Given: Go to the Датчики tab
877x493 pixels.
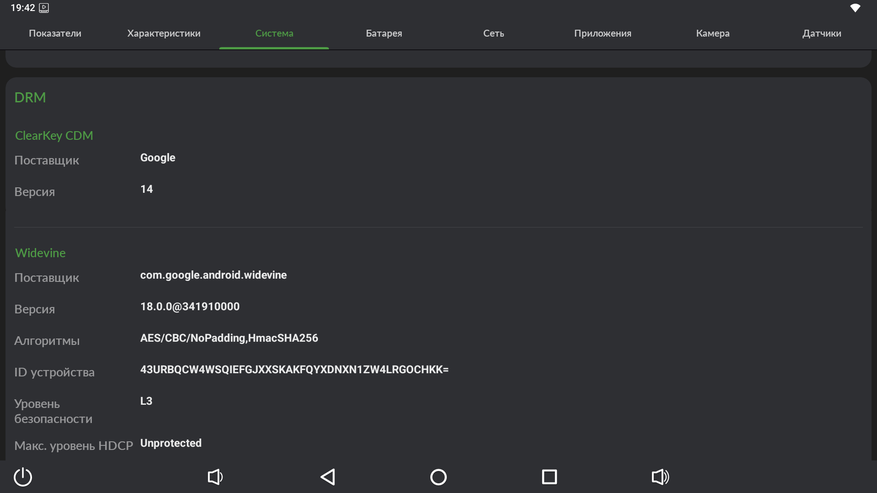Looking at the screenshot, I should [821, 33].
